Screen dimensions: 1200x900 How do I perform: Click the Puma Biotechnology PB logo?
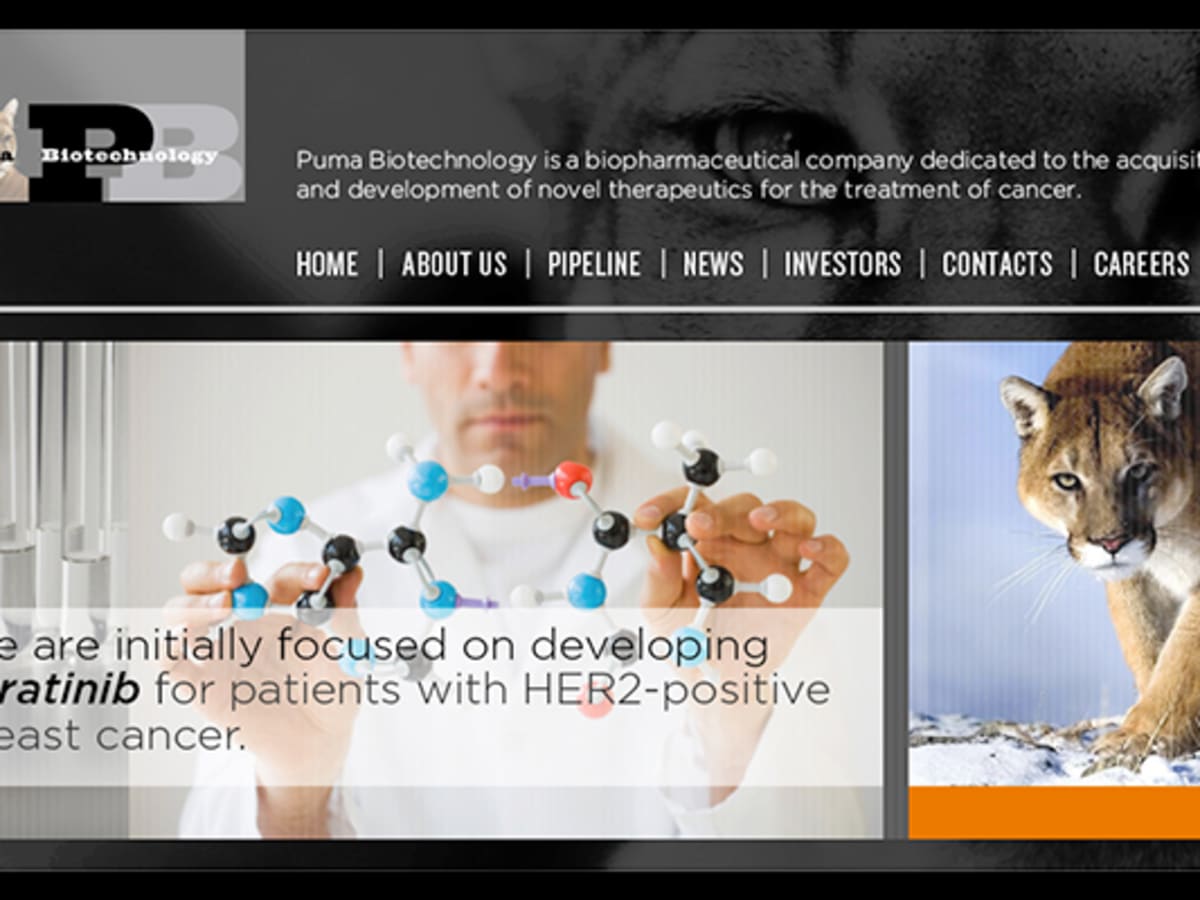(122, 116)
